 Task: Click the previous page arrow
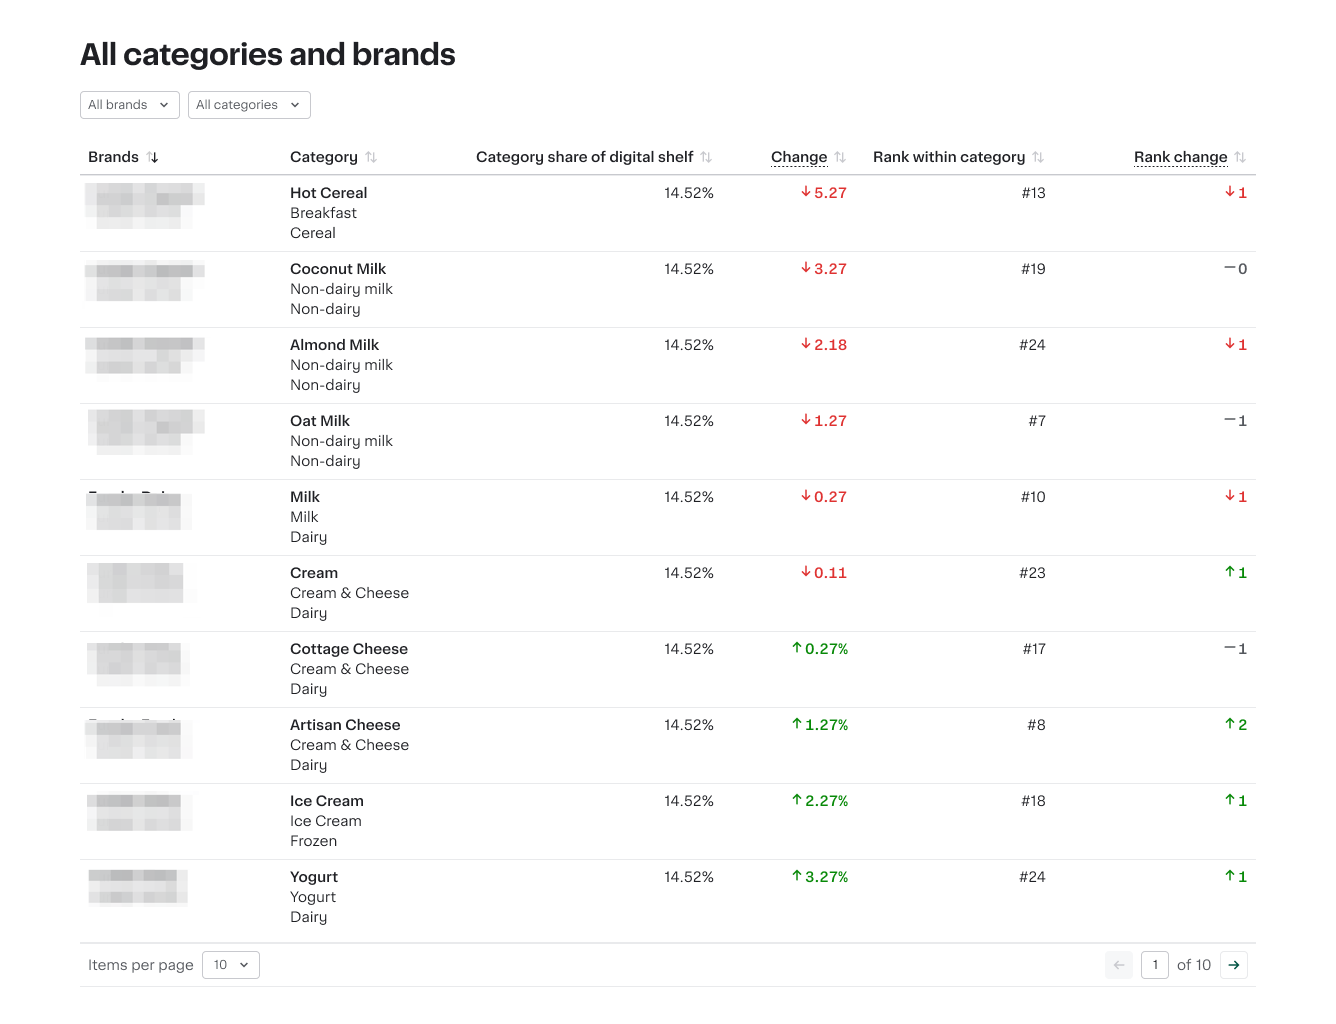point(1118,964)
